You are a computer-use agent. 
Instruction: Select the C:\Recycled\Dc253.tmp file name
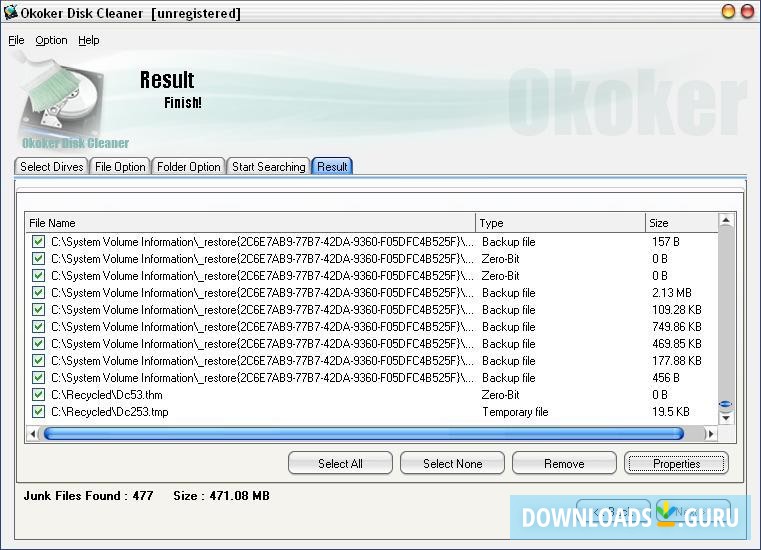[110, 412]
